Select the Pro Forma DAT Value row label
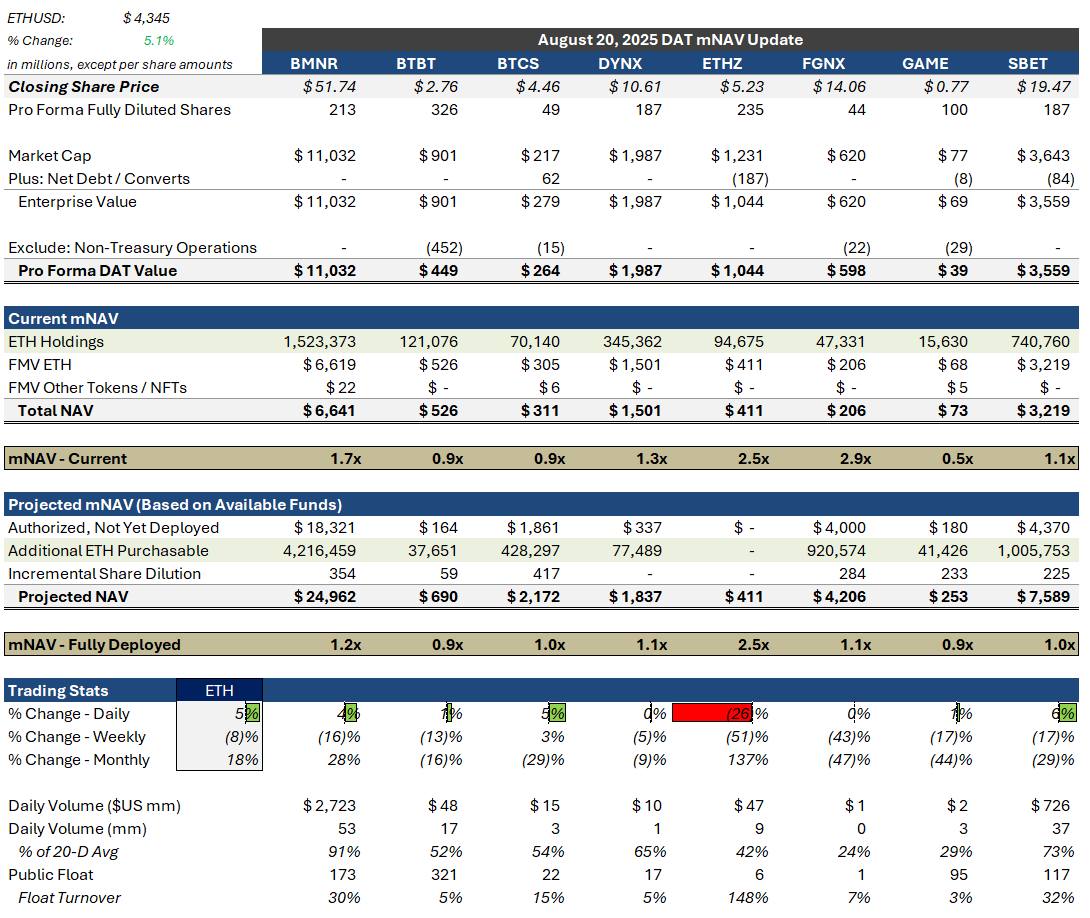The image size is (1090, 918). (98, 271)
